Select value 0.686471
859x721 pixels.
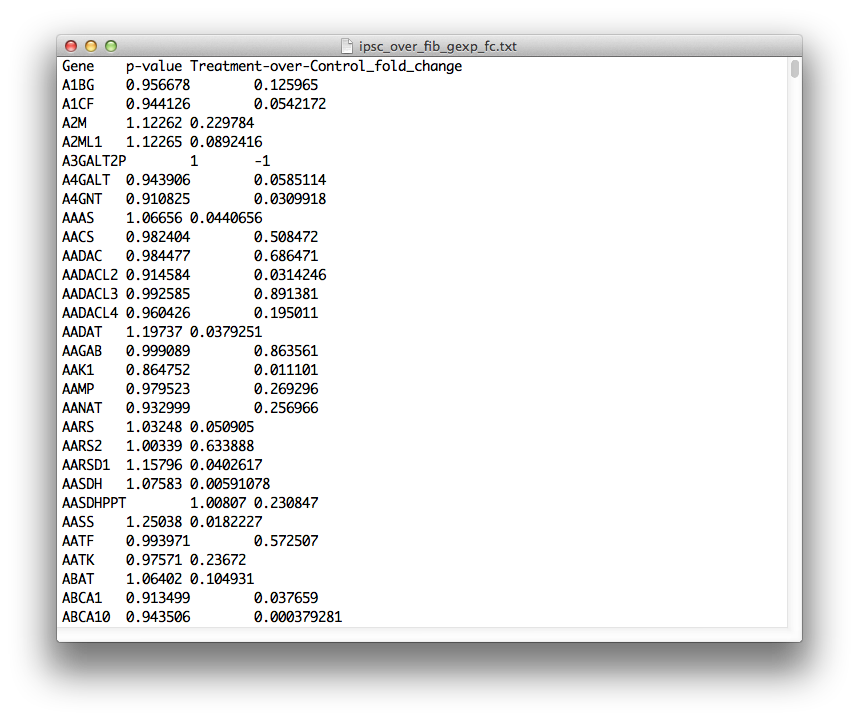click(x=286, y=256)
